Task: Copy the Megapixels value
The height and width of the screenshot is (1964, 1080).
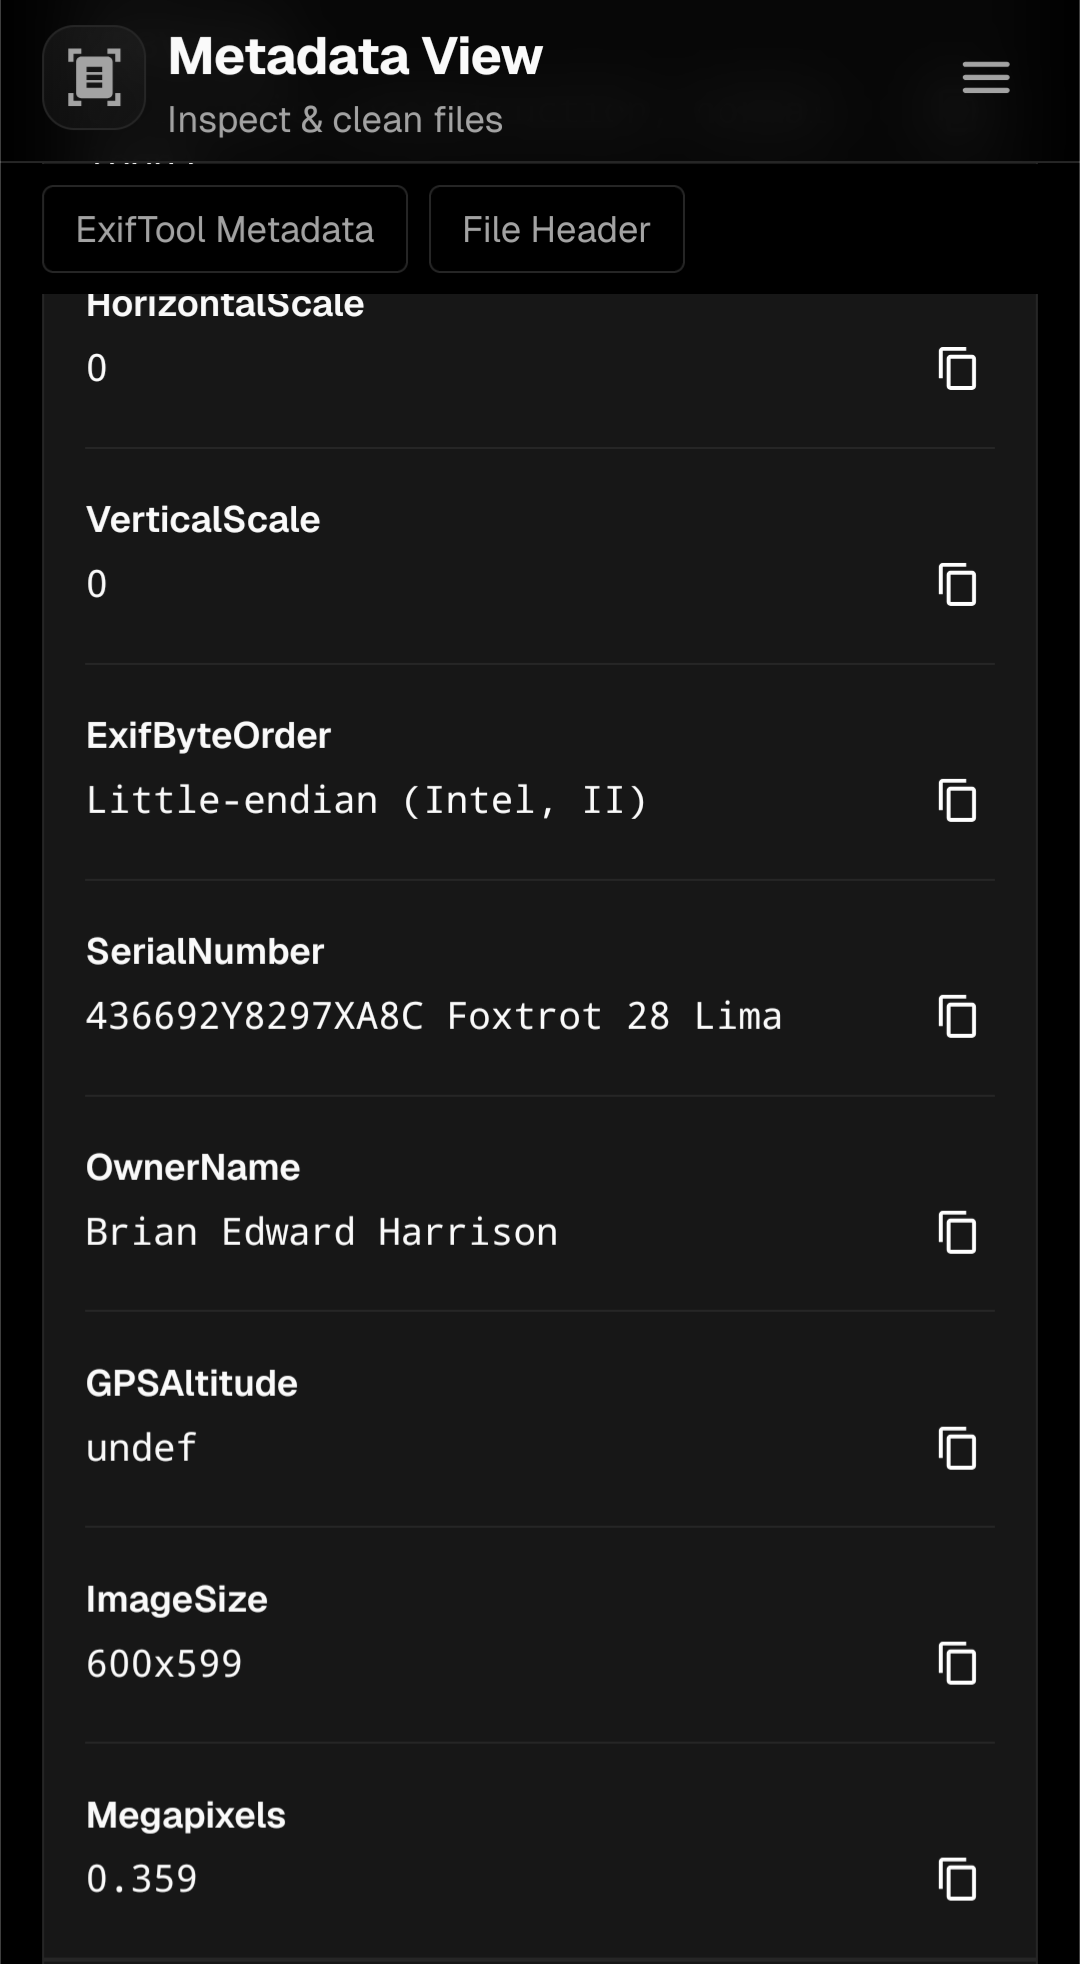Action: tap(957, 1880)
